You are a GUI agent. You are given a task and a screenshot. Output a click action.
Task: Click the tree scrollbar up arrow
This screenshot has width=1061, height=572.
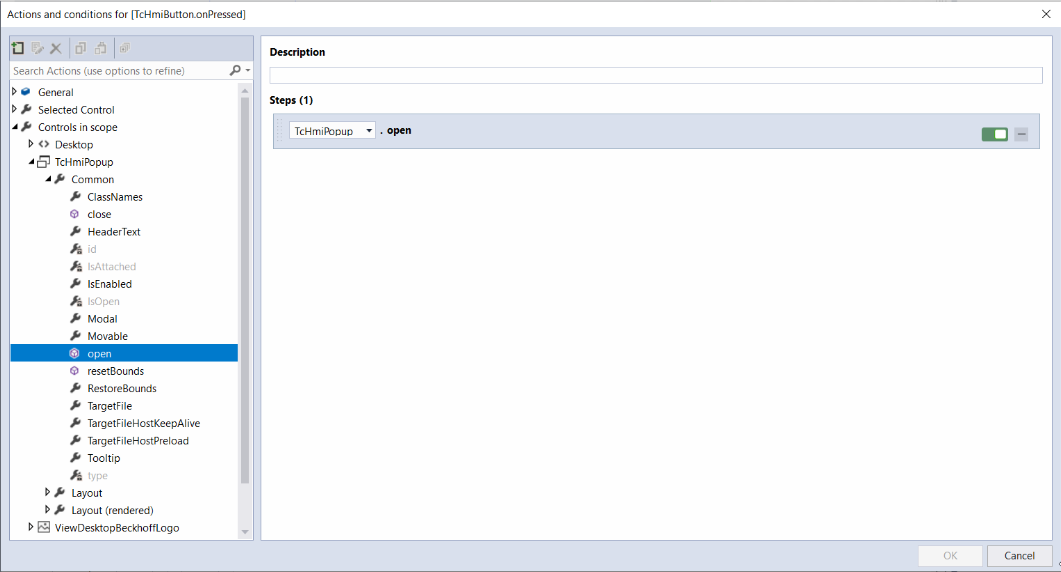pos(245,90)
